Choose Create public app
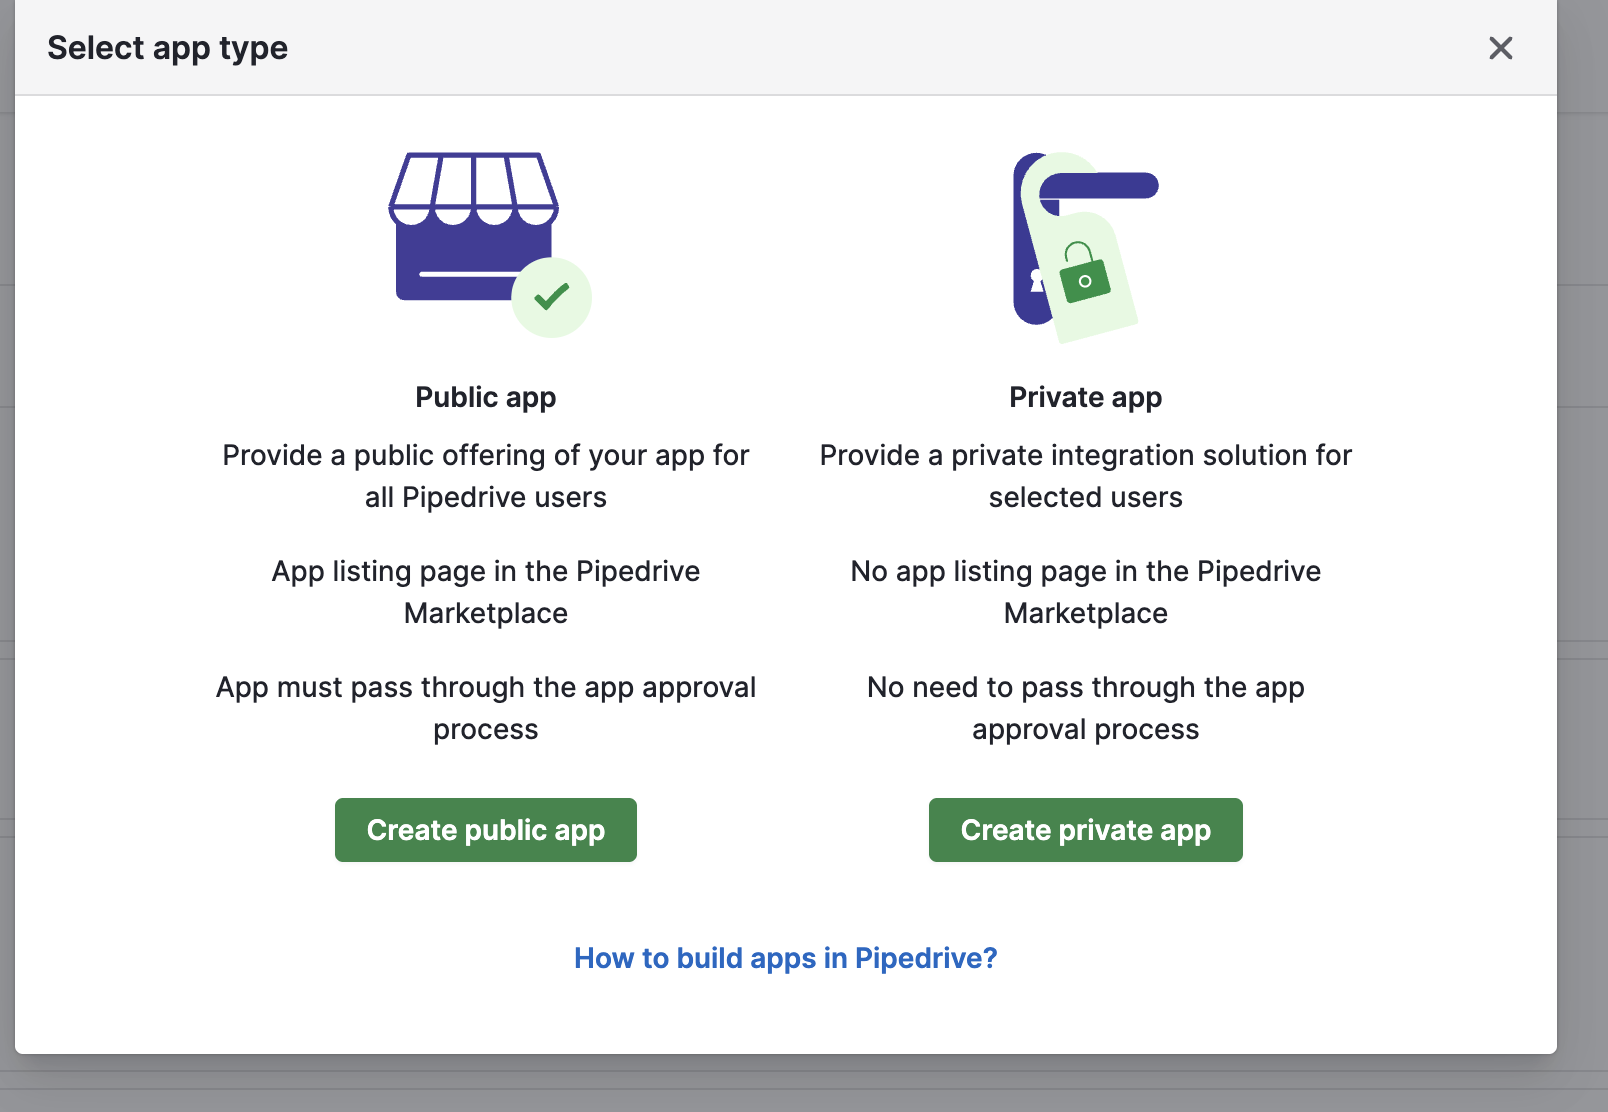Image resolution: width=1608 pixels, height=1112 pixels. pos(485,830)
